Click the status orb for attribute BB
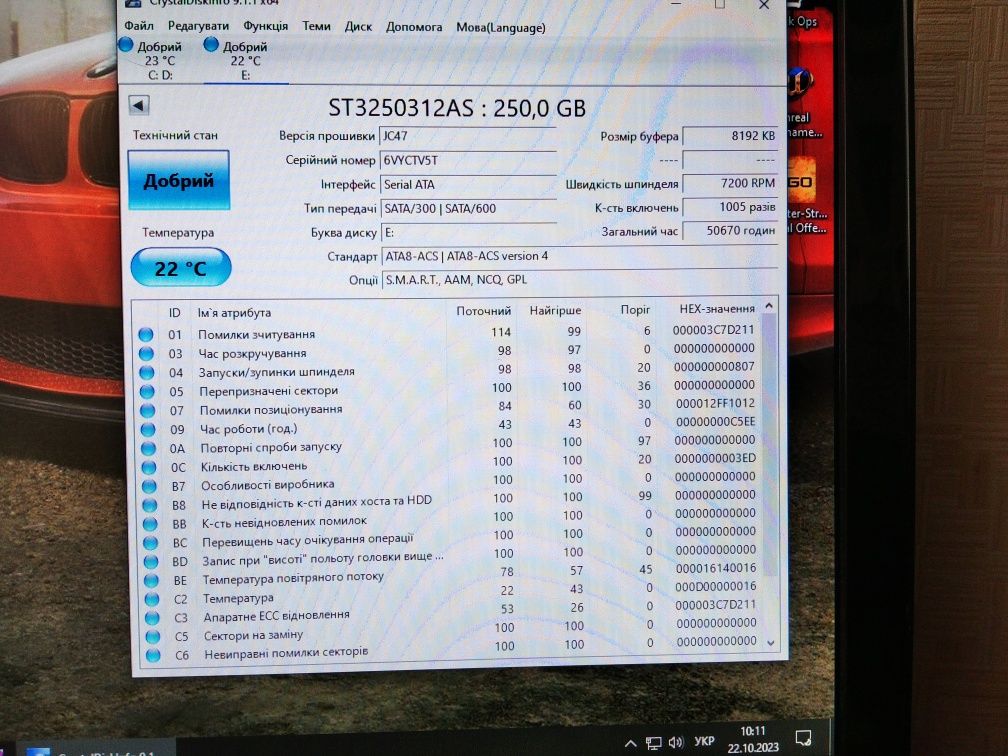1008x756 pixels. [x=150, y=523]
